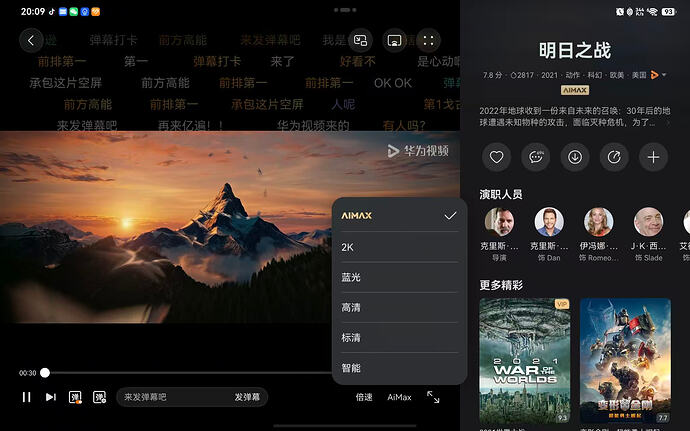Viewport: 690px width, 431px height.
Task: Select 2K resolution option
Action: 400,247
